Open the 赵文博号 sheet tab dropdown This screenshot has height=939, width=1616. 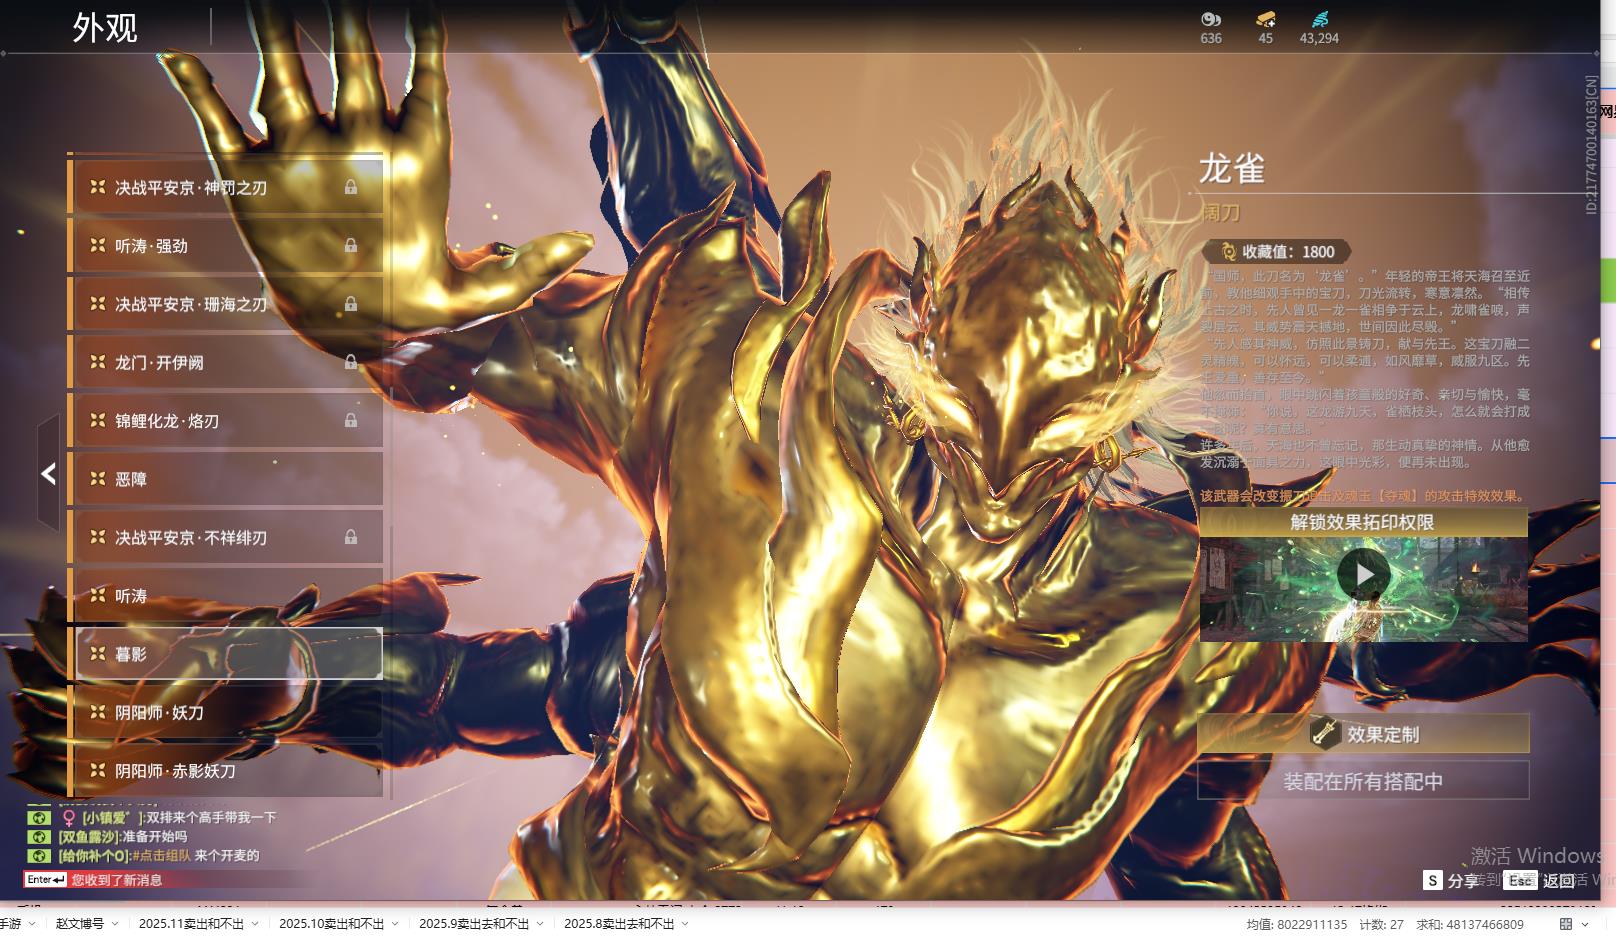[x=115, y=924]
